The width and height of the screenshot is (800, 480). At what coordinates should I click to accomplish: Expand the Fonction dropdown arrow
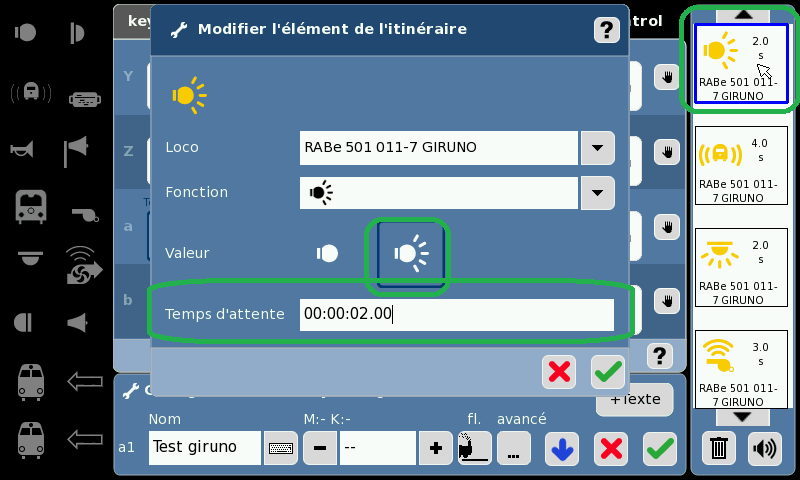pyautogui.click(x=597, y=193)
